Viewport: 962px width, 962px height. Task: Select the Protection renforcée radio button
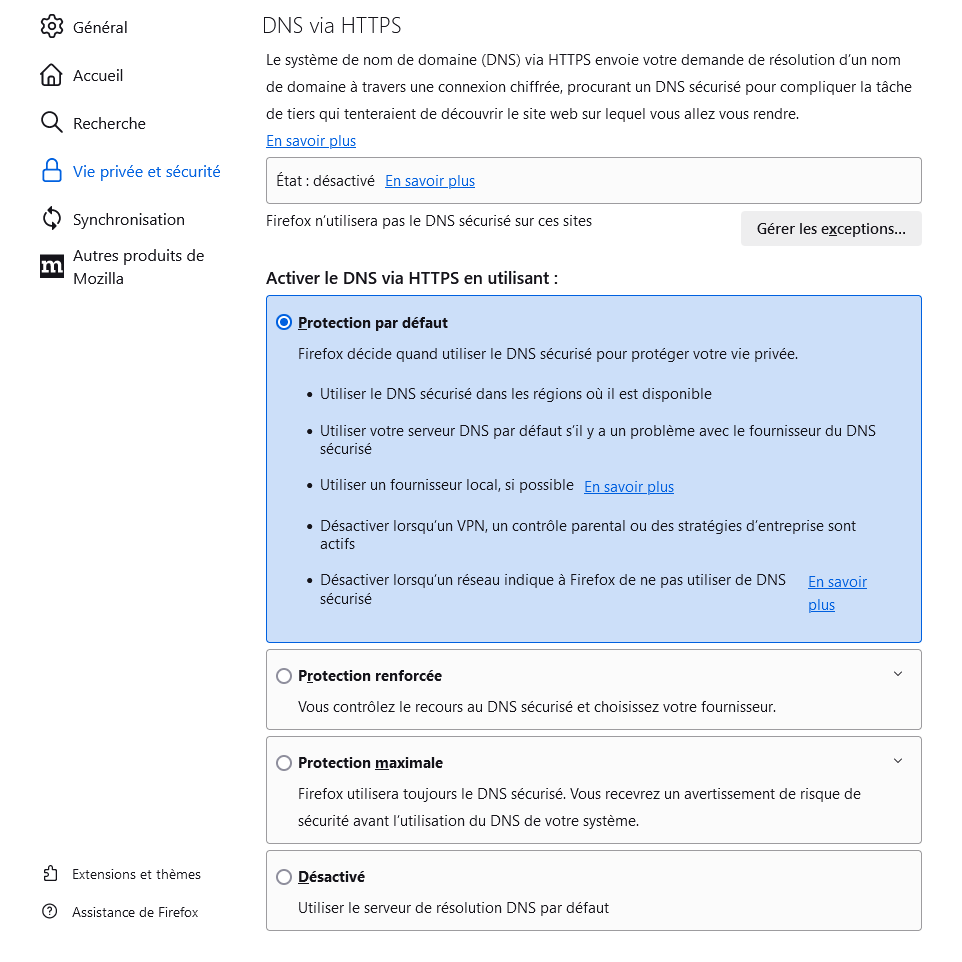284,675
